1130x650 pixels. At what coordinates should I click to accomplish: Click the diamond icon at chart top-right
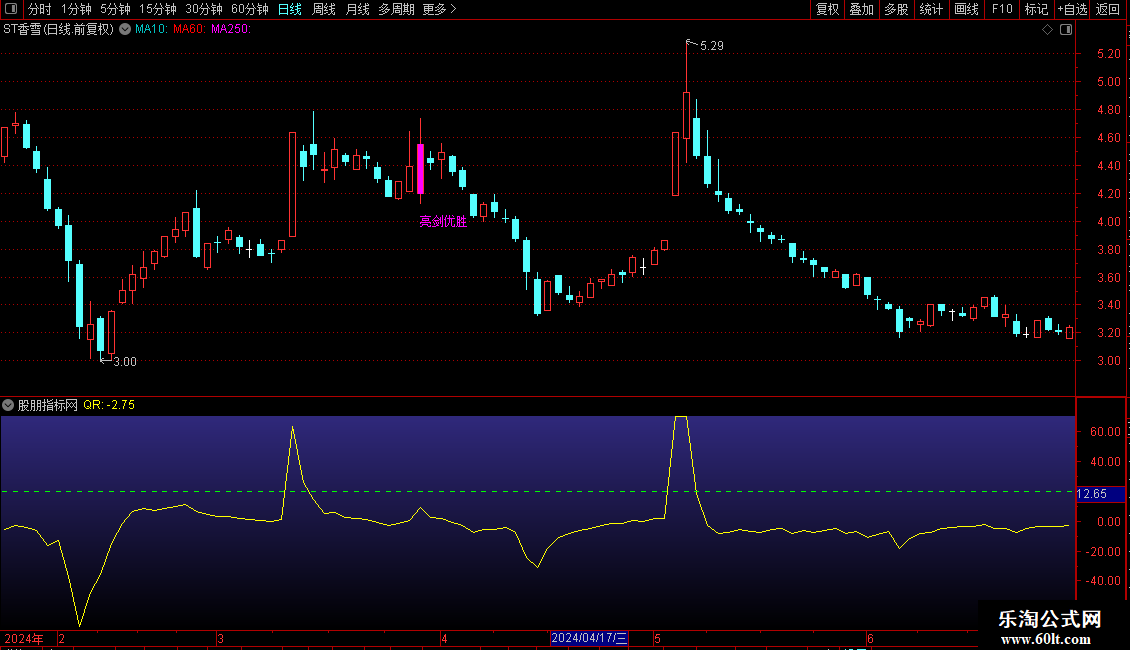[x=1048, y=30]
